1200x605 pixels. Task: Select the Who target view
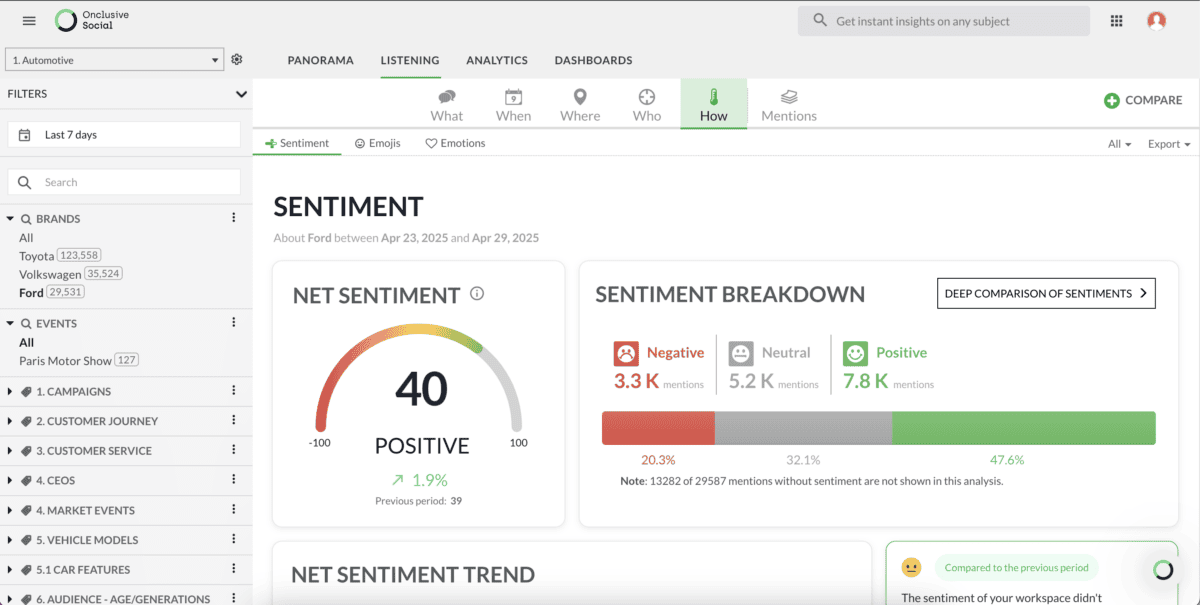point(647,105)
